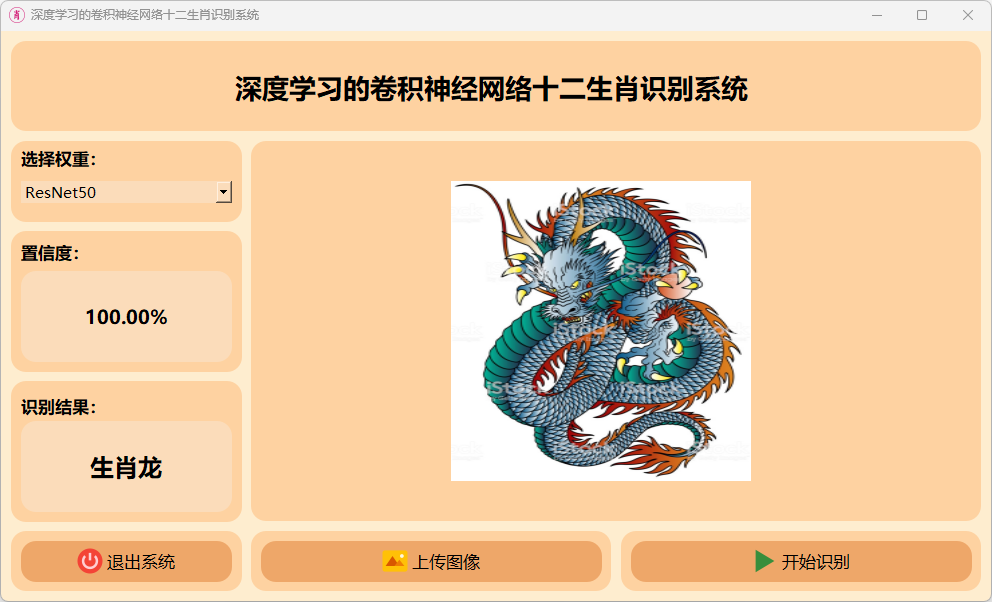
Task: Click the 上传图像 button
Action: (x=431, y=561)
